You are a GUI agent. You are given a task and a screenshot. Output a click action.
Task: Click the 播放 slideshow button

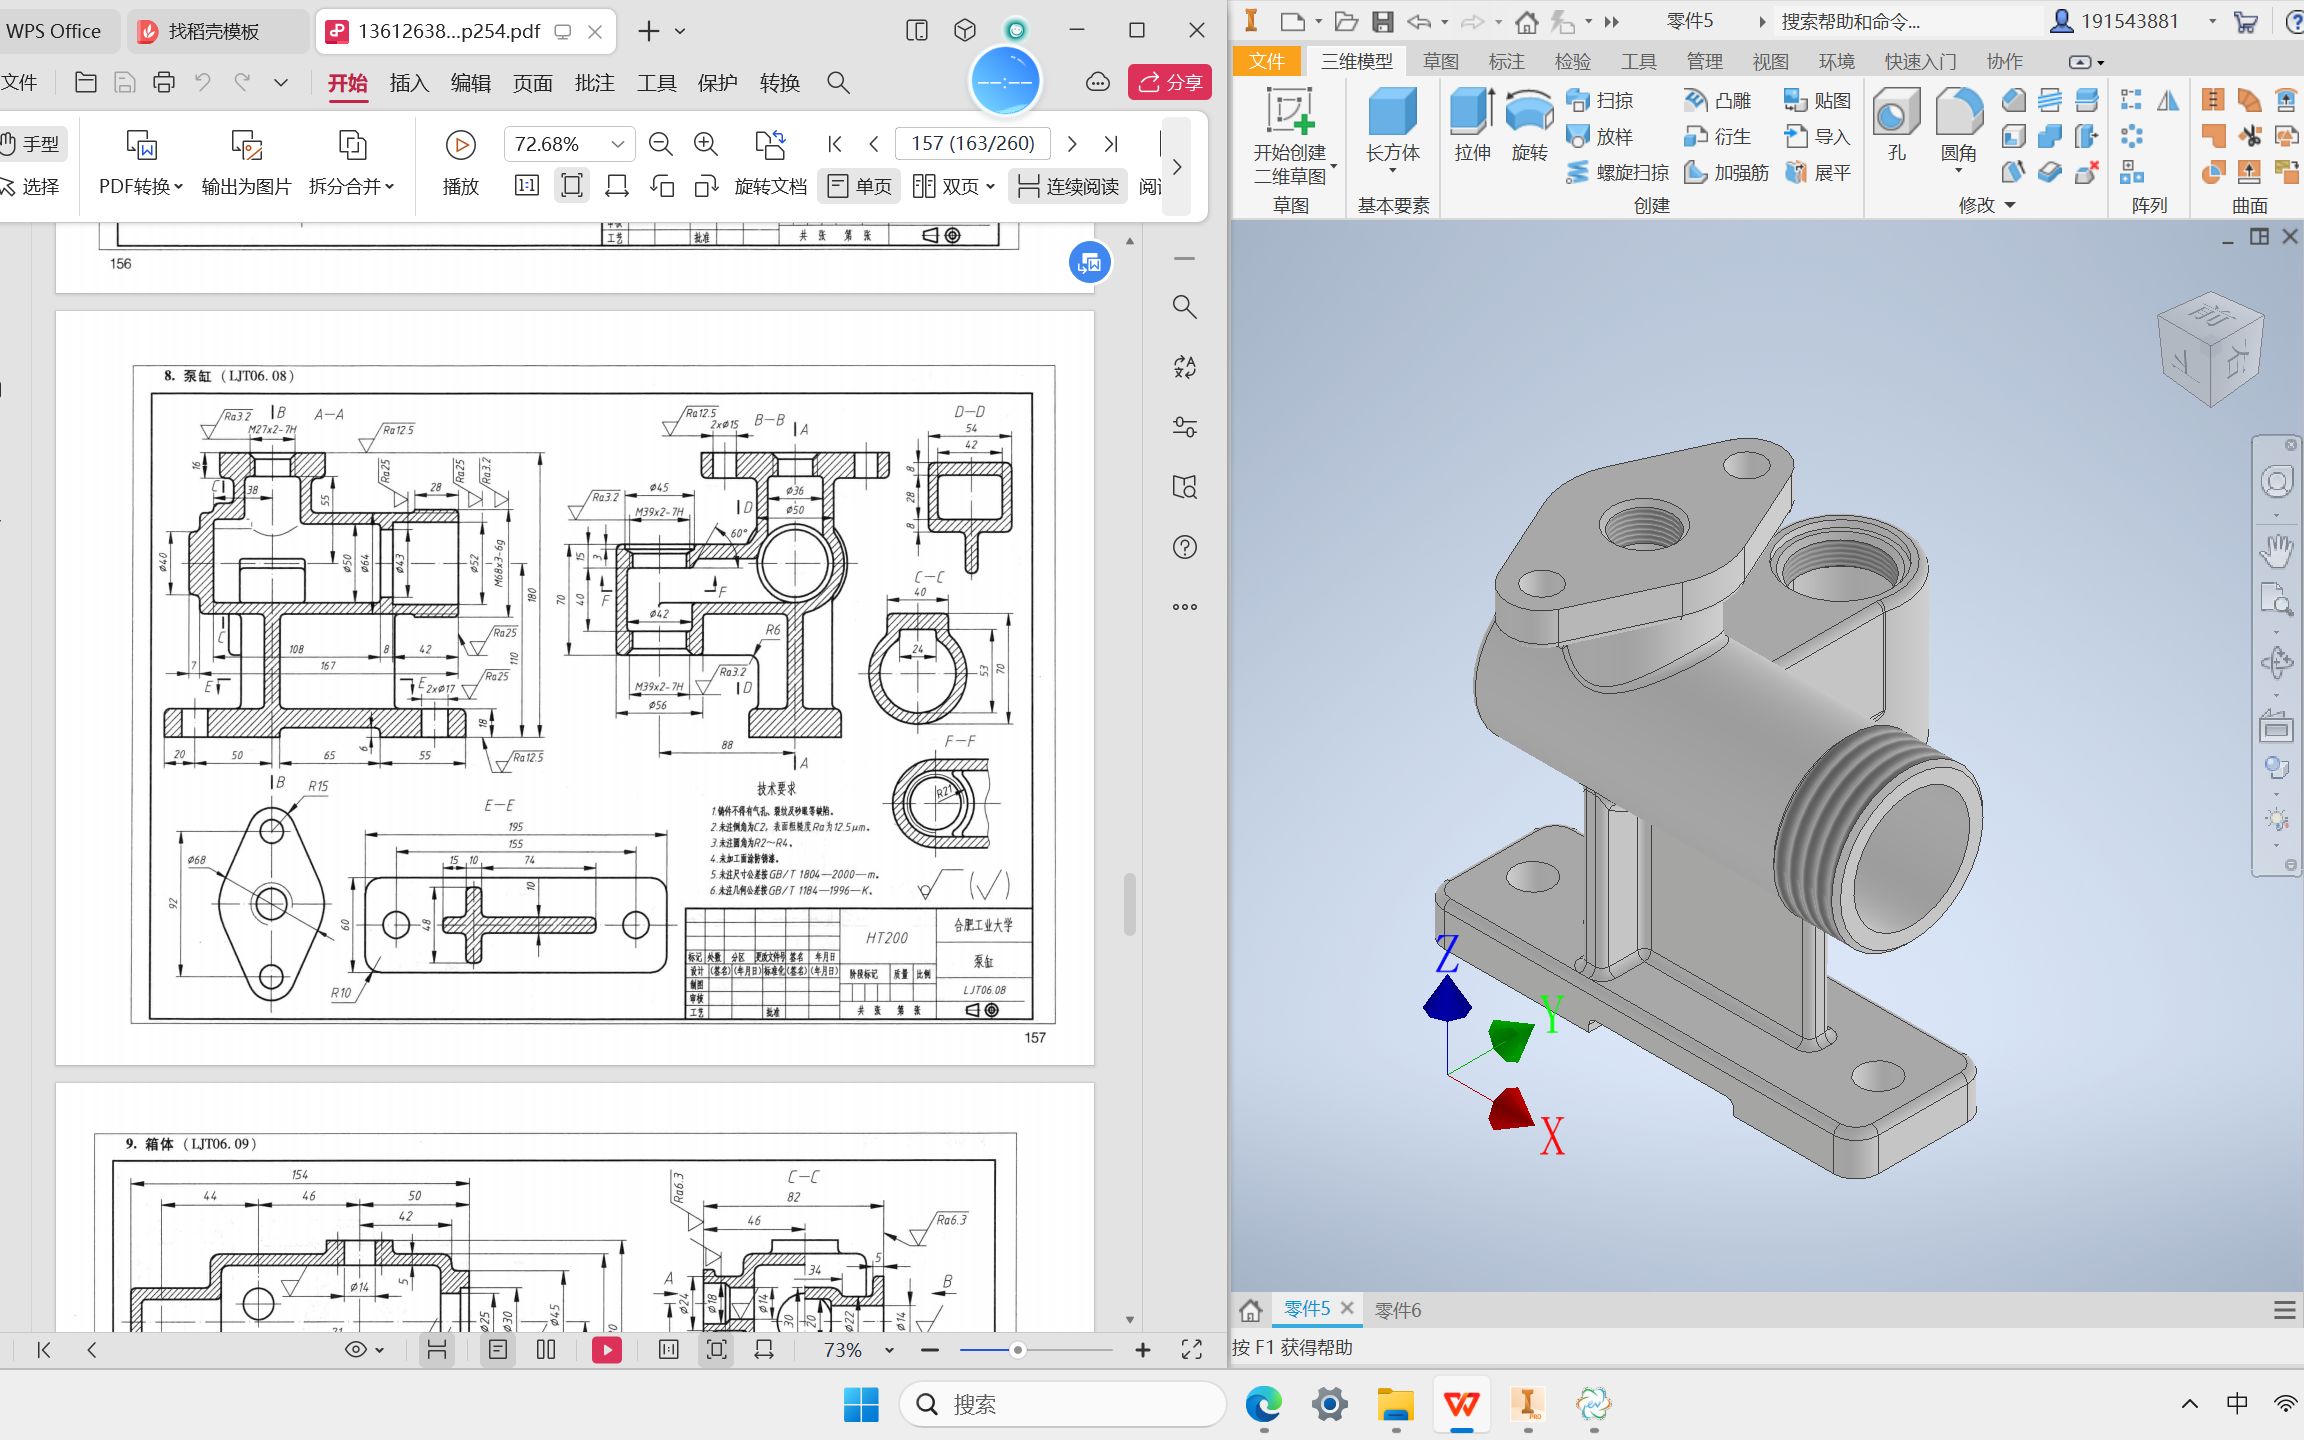coord(460,160)
